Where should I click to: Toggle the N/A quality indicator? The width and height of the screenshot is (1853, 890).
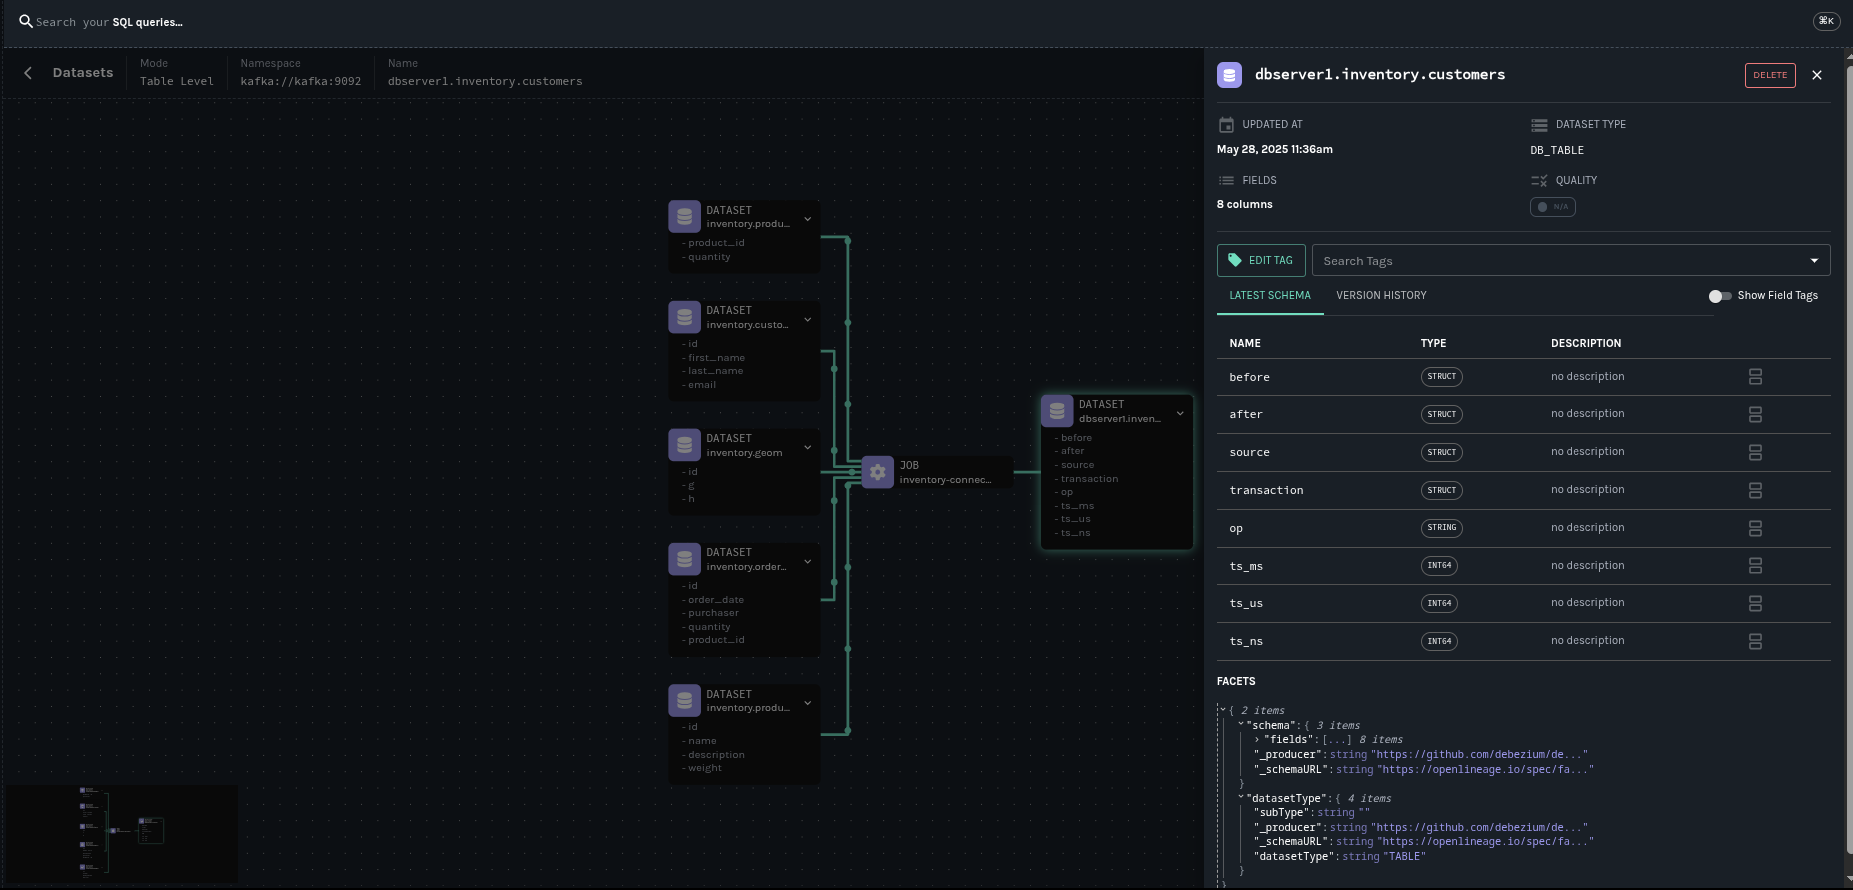point(1552,207)
